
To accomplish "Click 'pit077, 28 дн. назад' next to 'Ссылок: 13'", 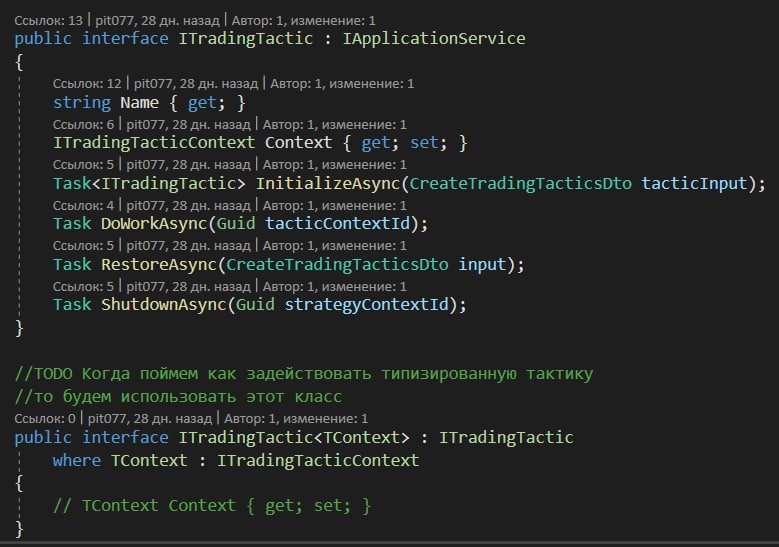I will tap(157, 20).
